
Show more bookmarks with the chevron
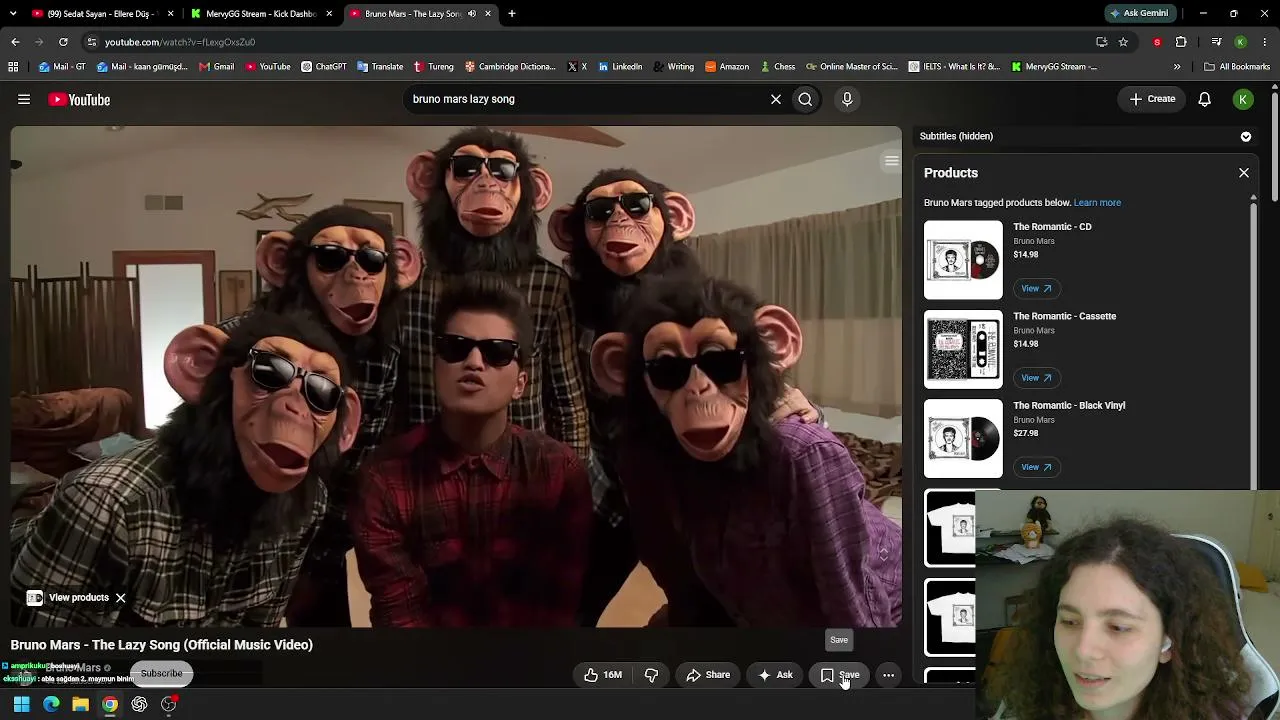tap(1177, 67)
